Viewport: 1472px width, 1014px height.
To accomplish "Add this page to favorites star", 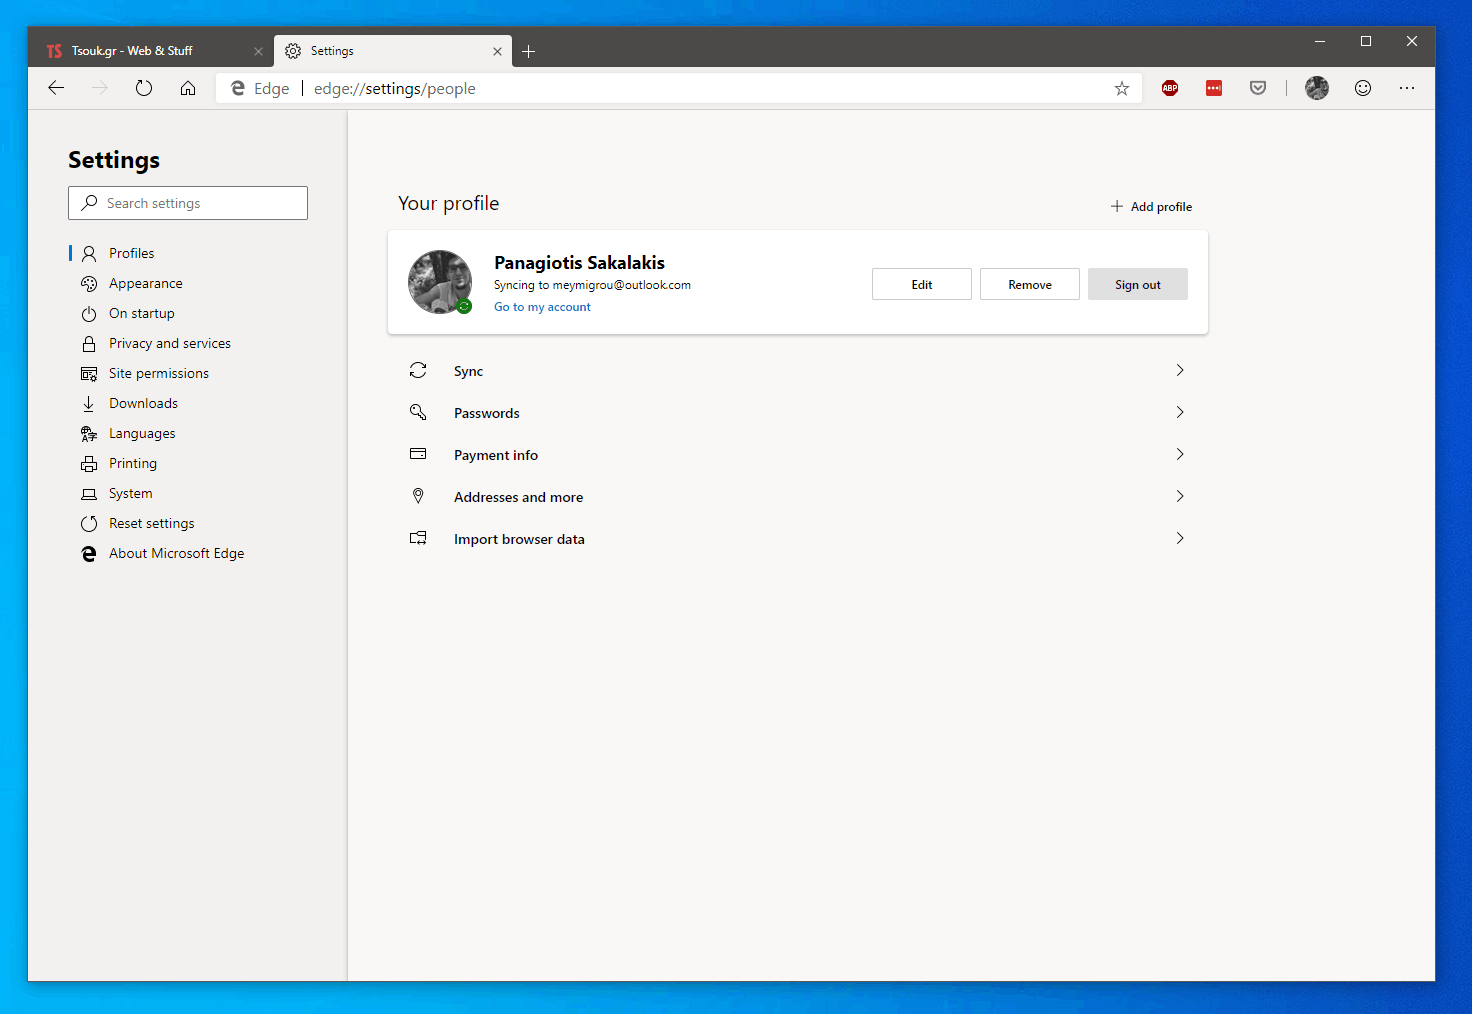I will click(1122, 88).
